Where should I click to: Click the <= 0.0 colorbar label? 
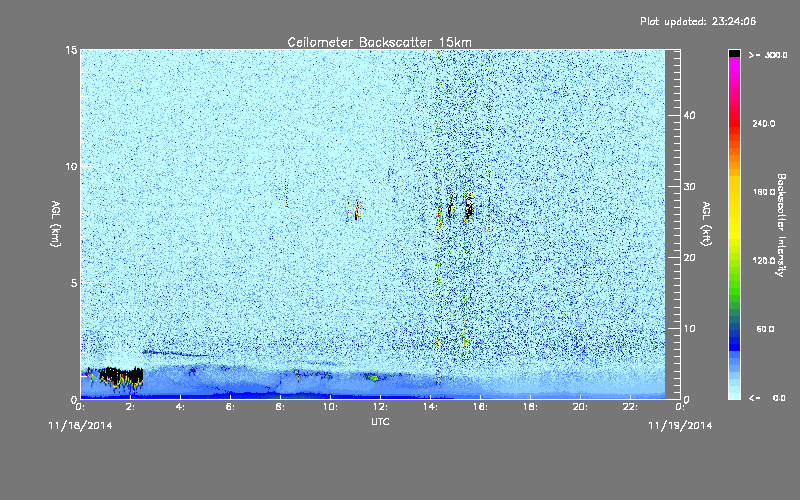[x=768, y=397]
